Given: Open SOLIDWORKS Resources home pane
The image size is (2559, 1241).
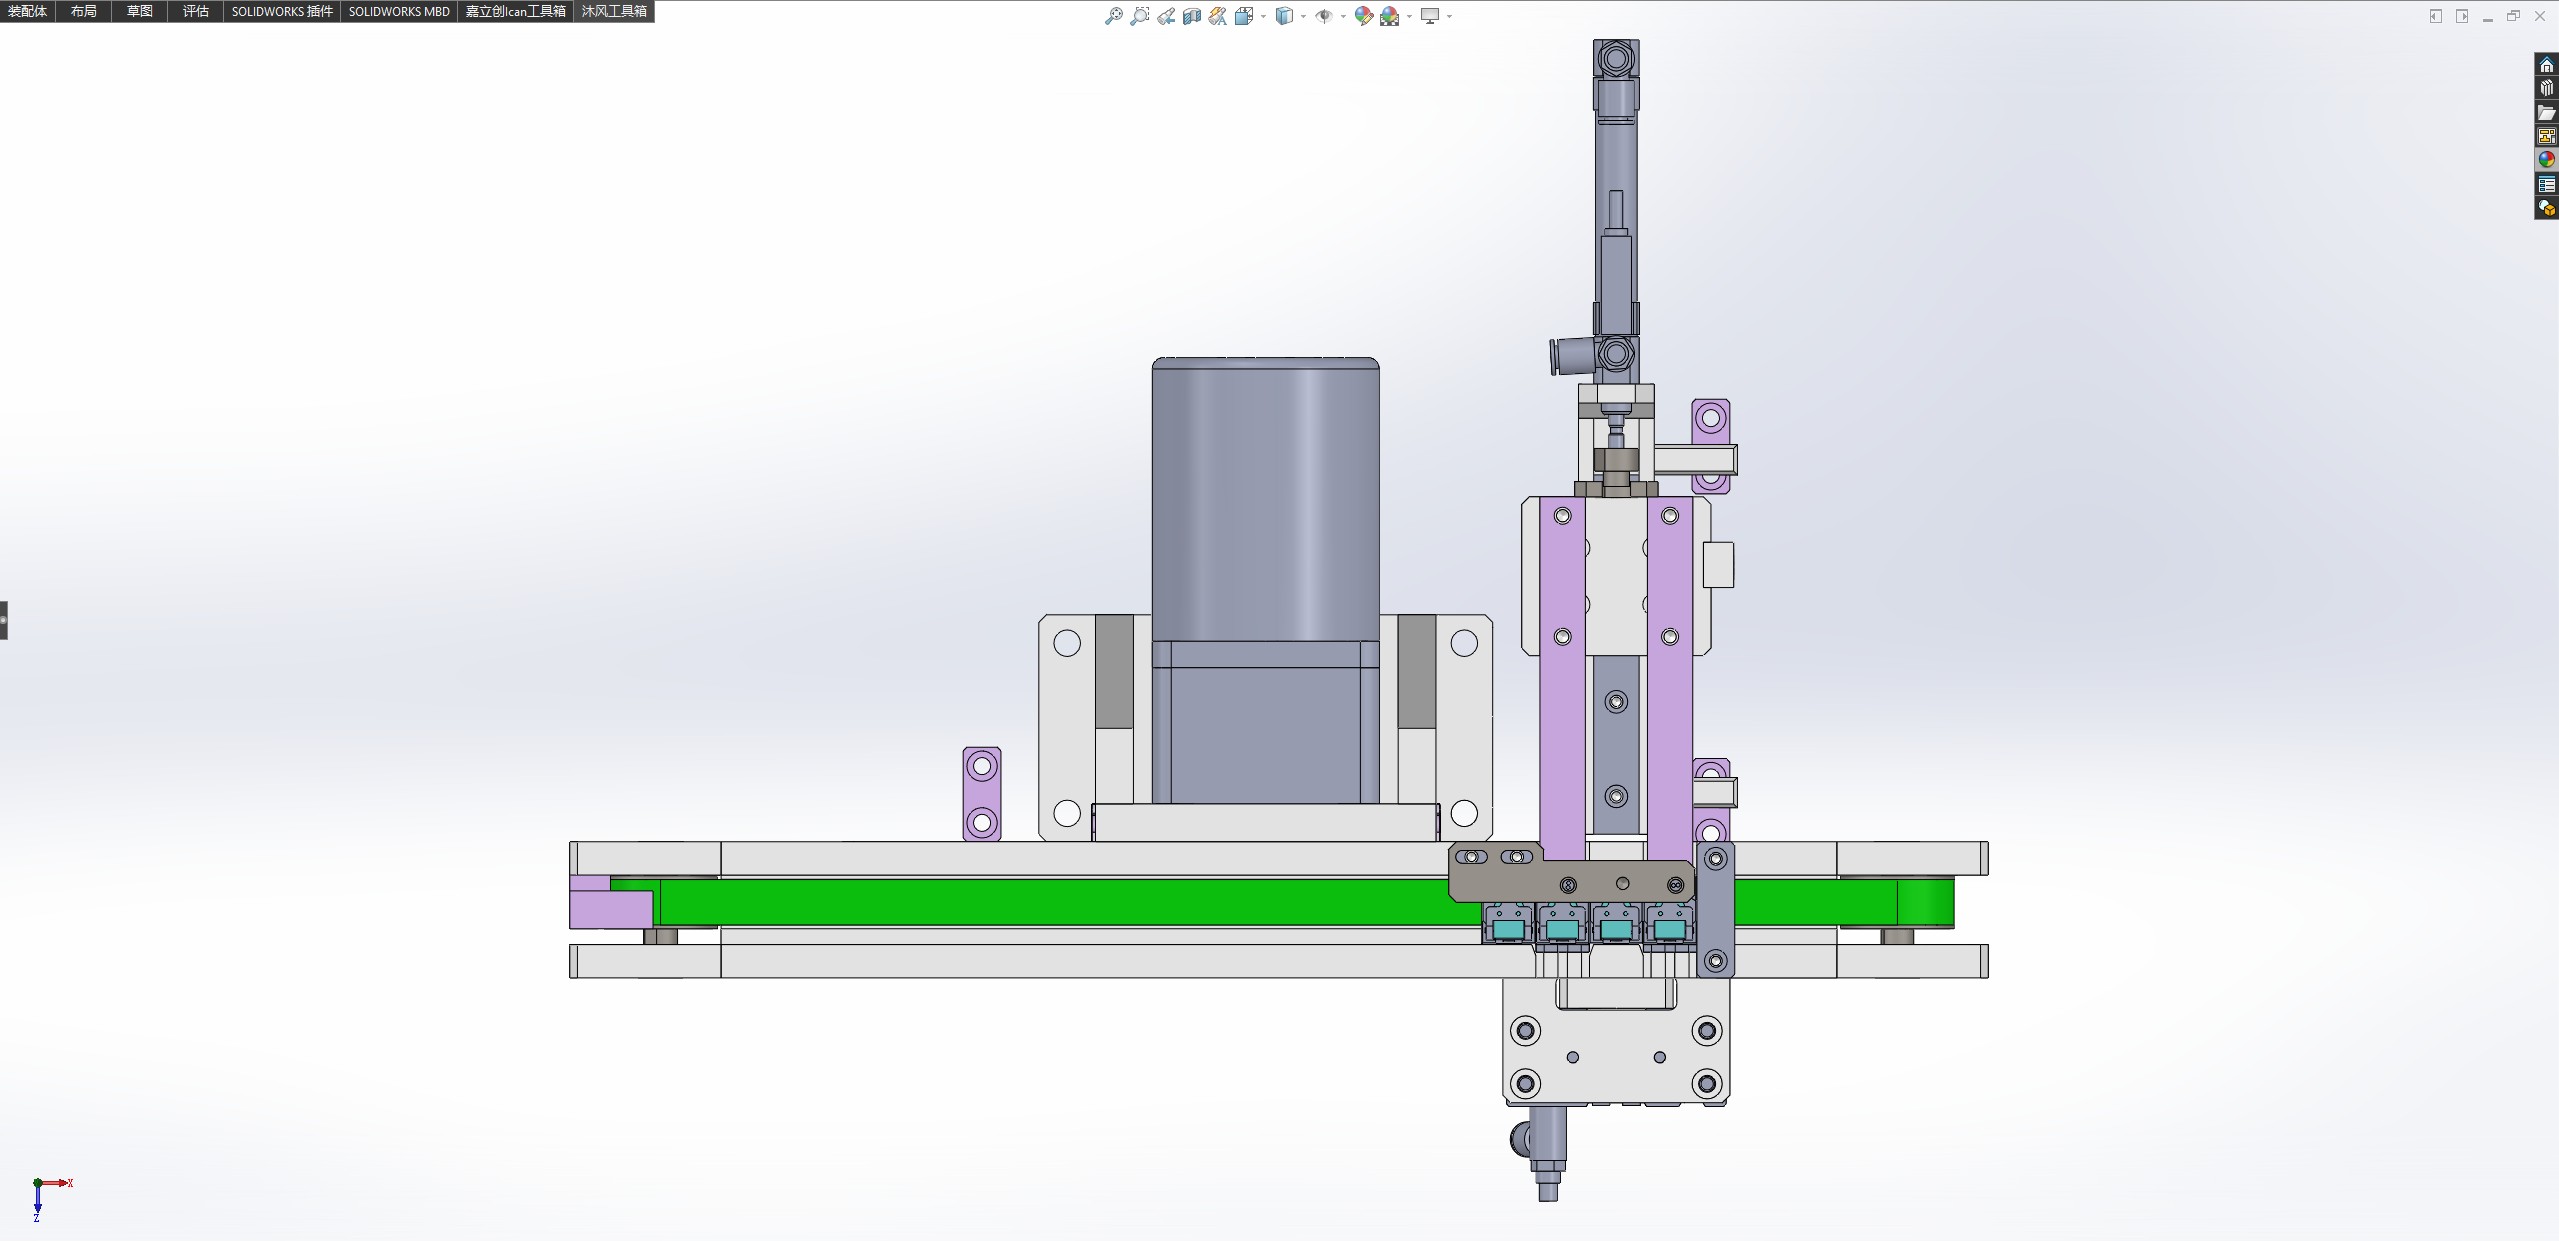Looking at the screenshot, I should click(x=2546, y=65).
